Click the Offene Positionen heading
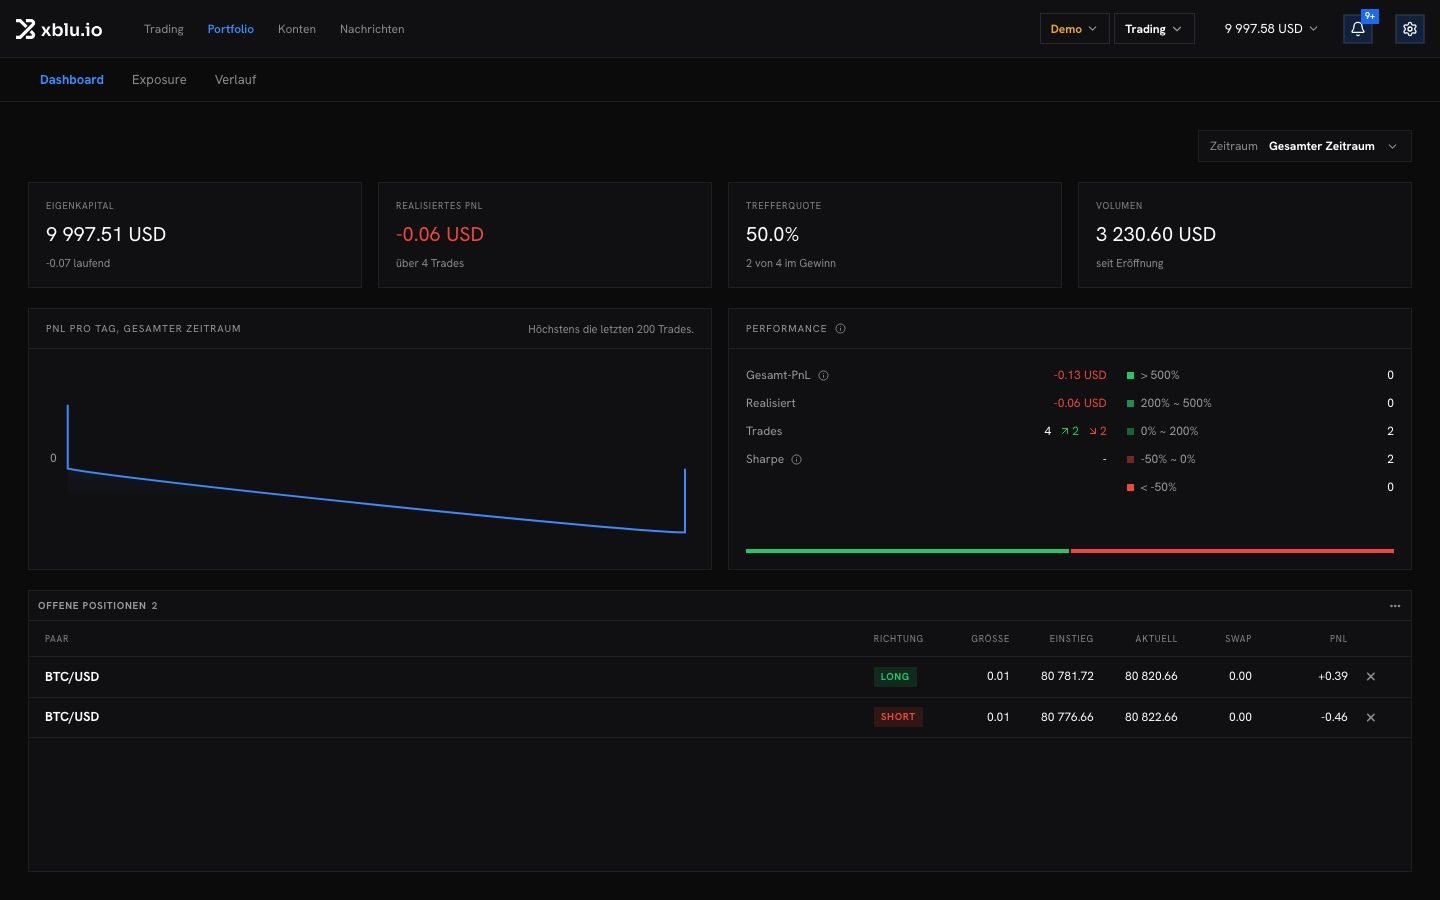This screenshot has width=1440, height=900. [92, 606]
